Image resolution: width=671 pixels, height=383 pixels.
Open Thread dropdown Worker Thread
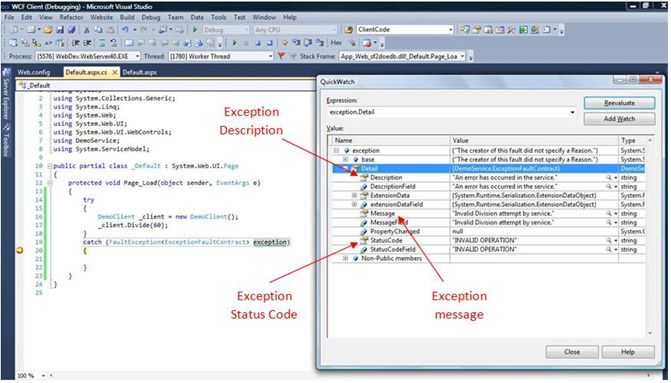coord(270,56)
